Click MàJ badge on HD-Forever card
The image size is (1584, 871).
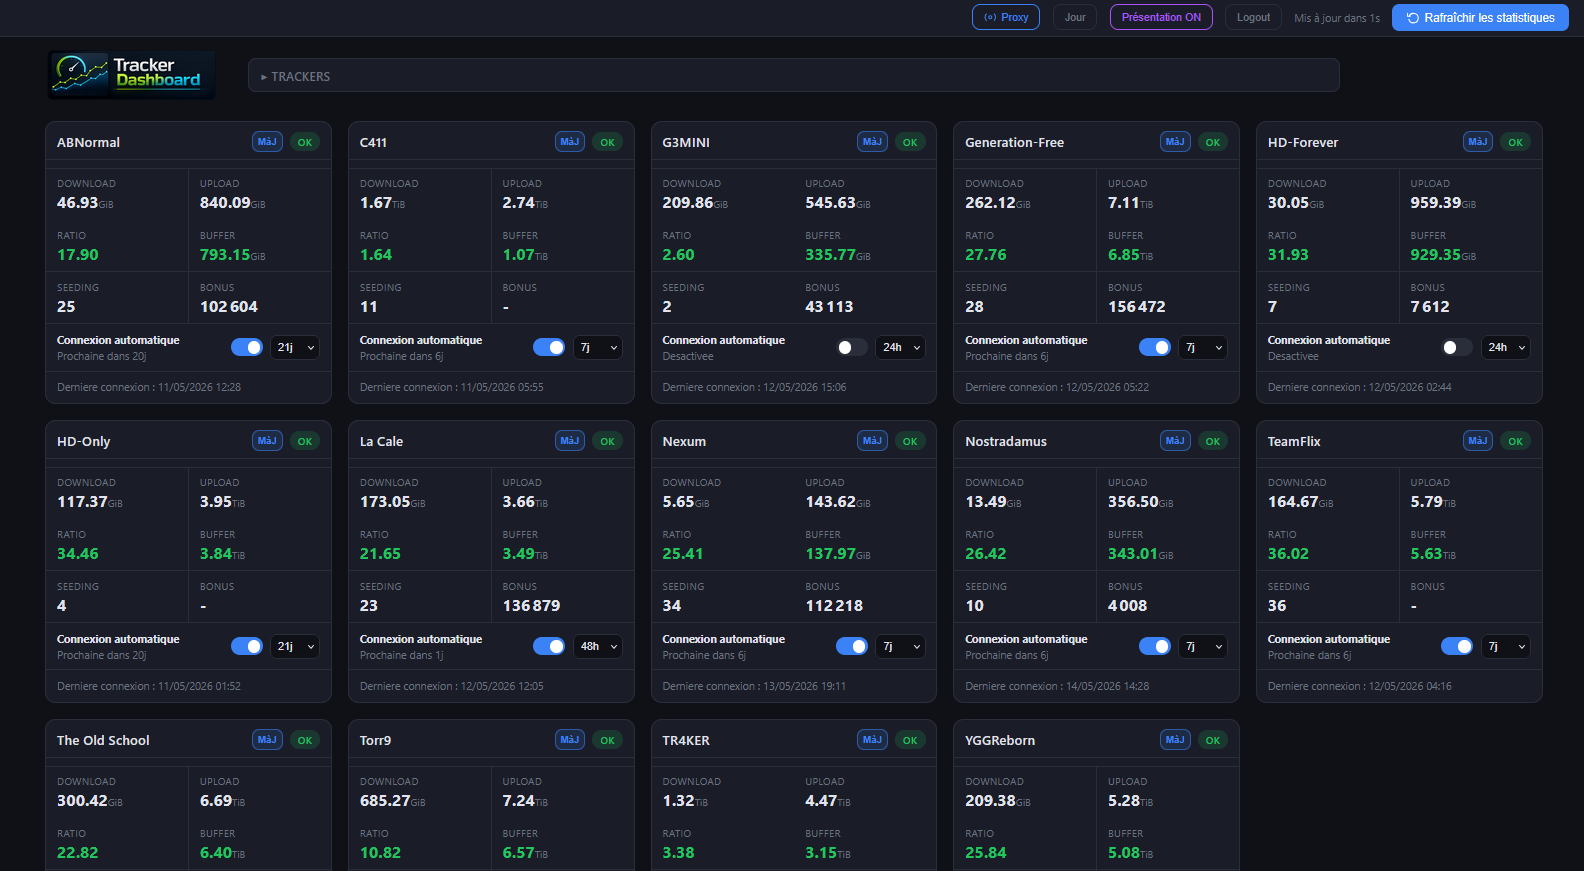tap(1477, 142)
